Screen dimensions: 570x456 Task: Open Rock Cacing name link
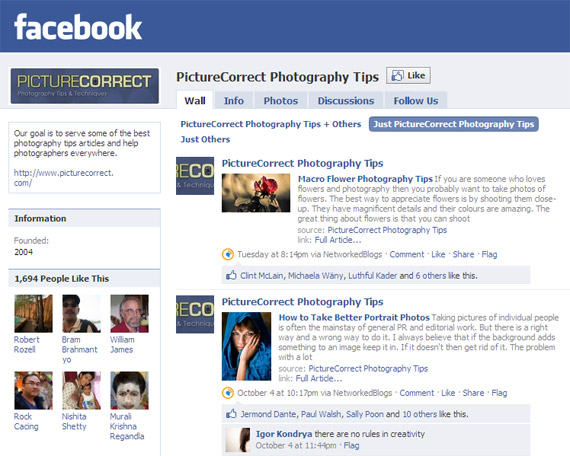pos(26,421)
